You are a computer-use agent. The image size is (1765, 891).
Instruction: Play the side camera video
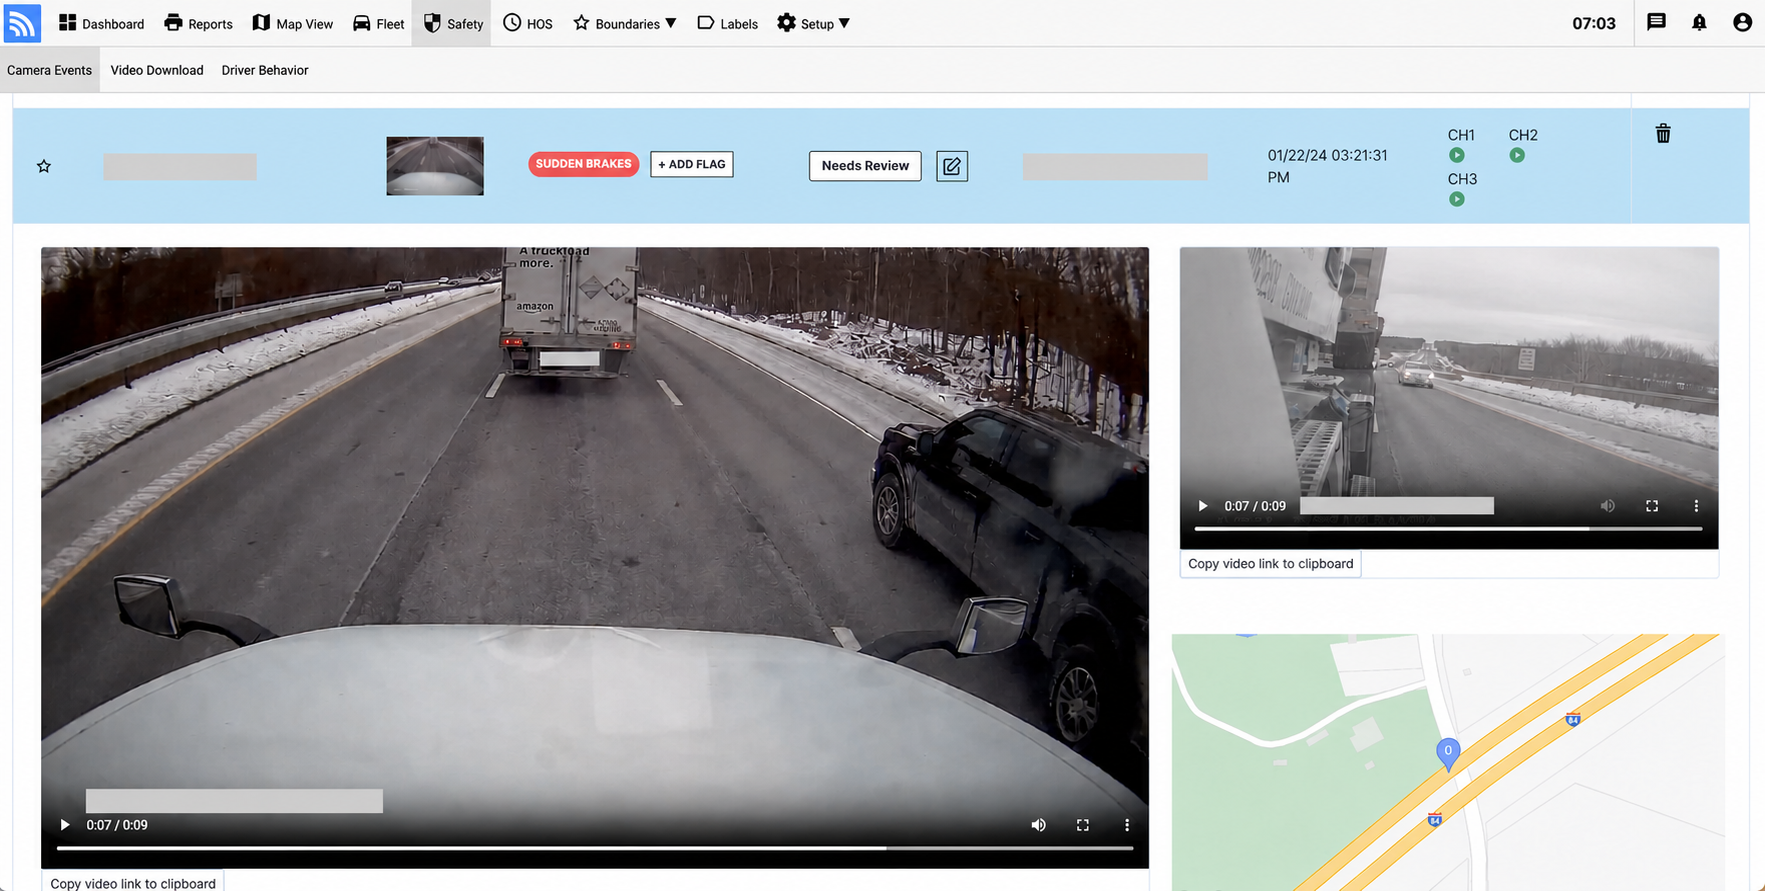tap(1203, 506)
